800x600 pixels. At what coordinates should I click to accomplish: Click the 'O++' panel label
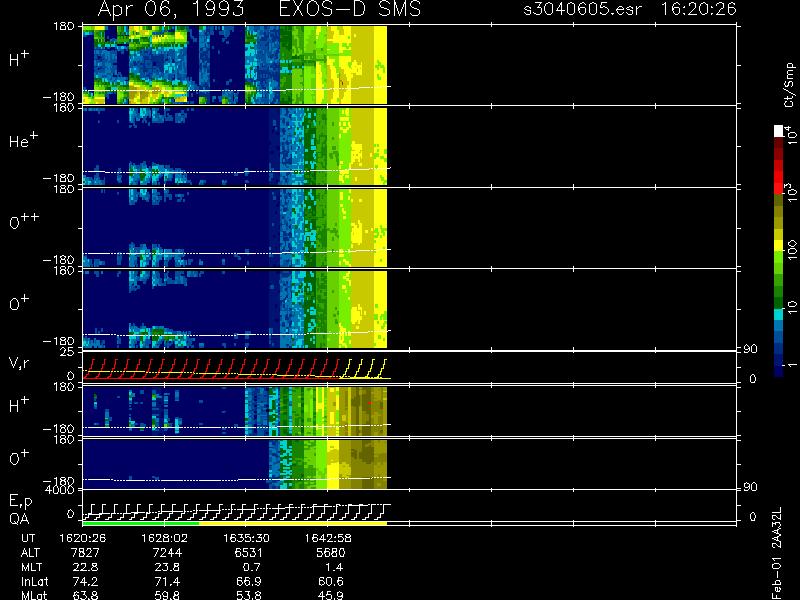[24, 221]
